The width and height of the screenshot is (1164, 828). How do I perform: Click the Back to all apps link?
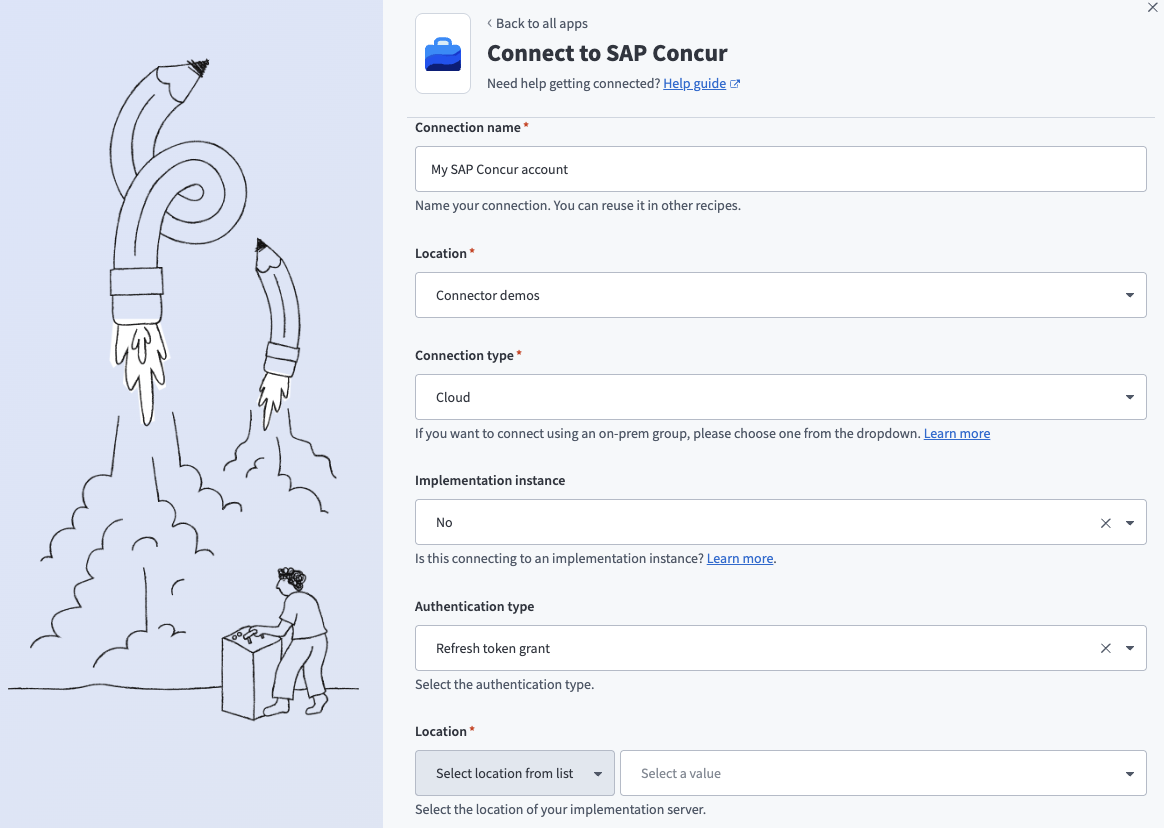542,23
